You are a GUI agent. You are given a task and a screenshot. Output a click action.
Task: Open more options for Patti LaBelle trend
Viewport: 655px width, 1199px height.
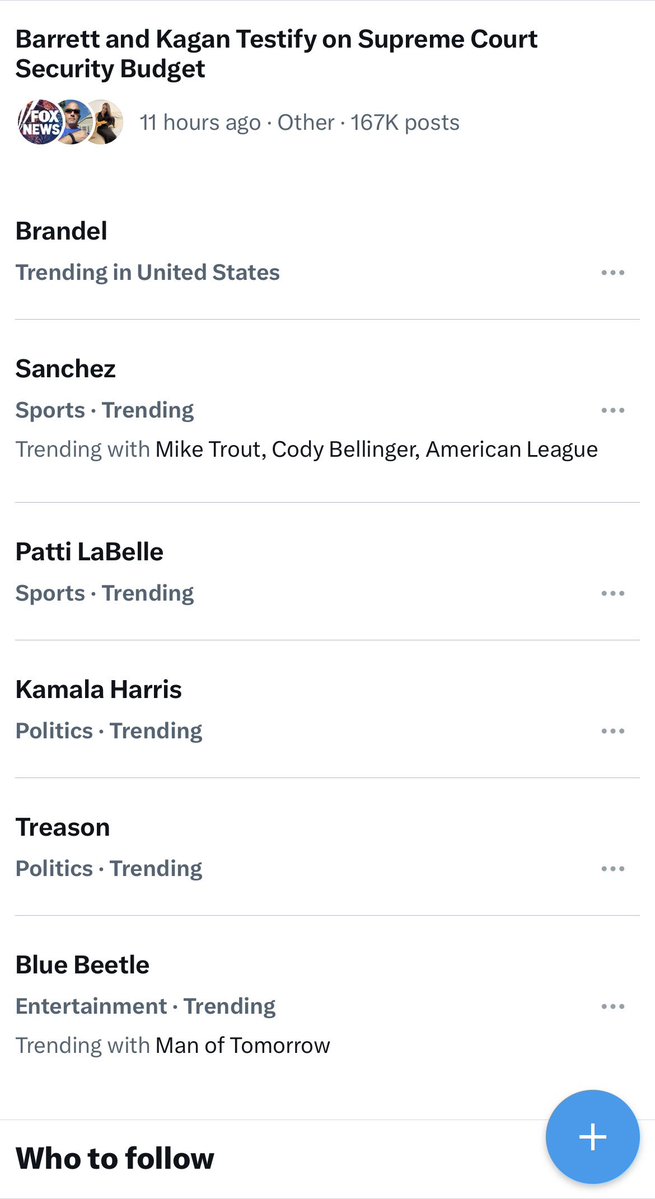[613, 593]
